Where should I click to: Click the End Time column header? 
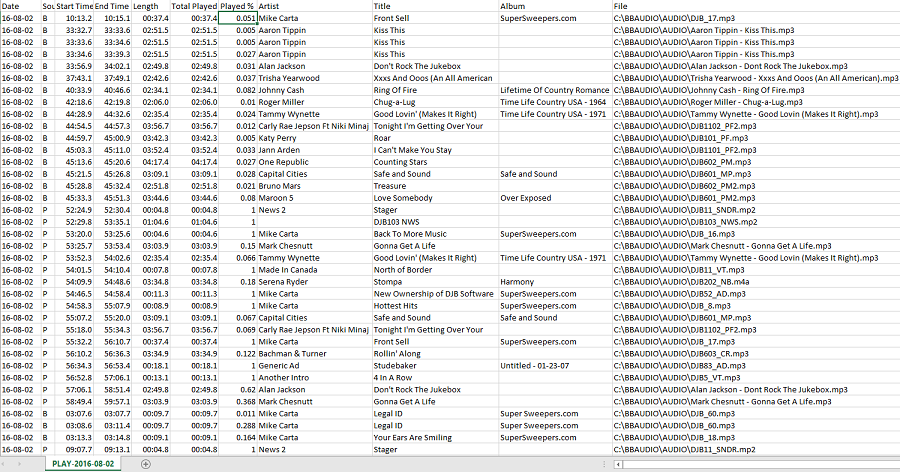point(112,6)
